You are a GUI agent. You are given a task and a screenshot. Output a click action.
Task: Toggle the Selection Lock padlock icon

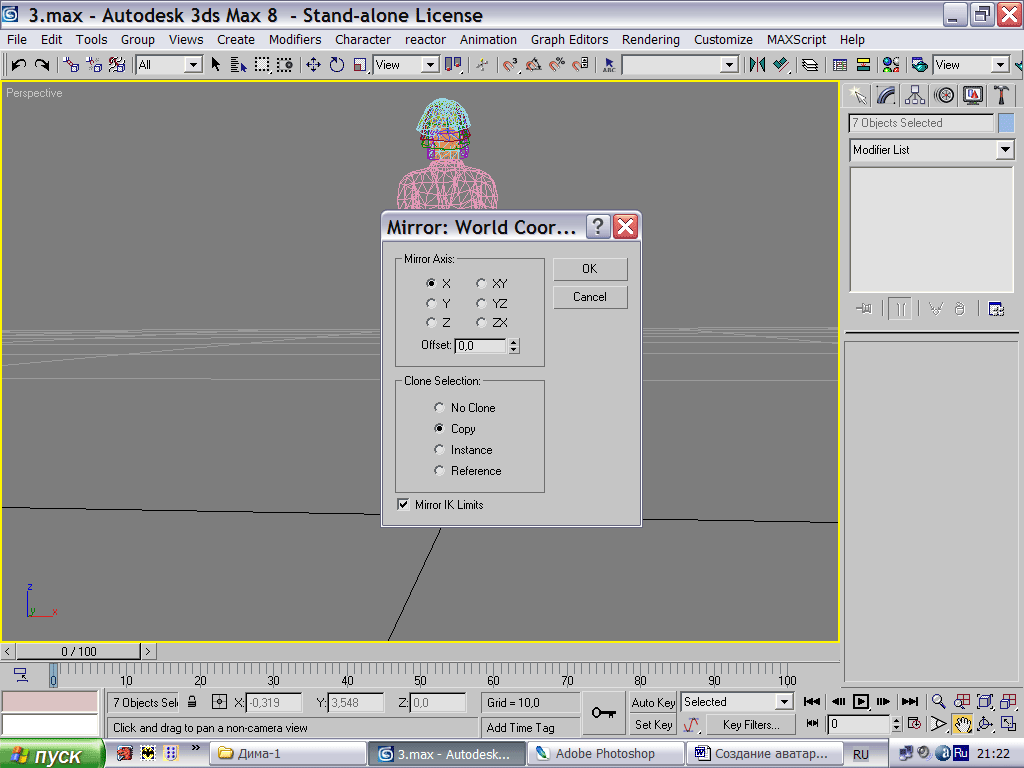tap(192, 702)
